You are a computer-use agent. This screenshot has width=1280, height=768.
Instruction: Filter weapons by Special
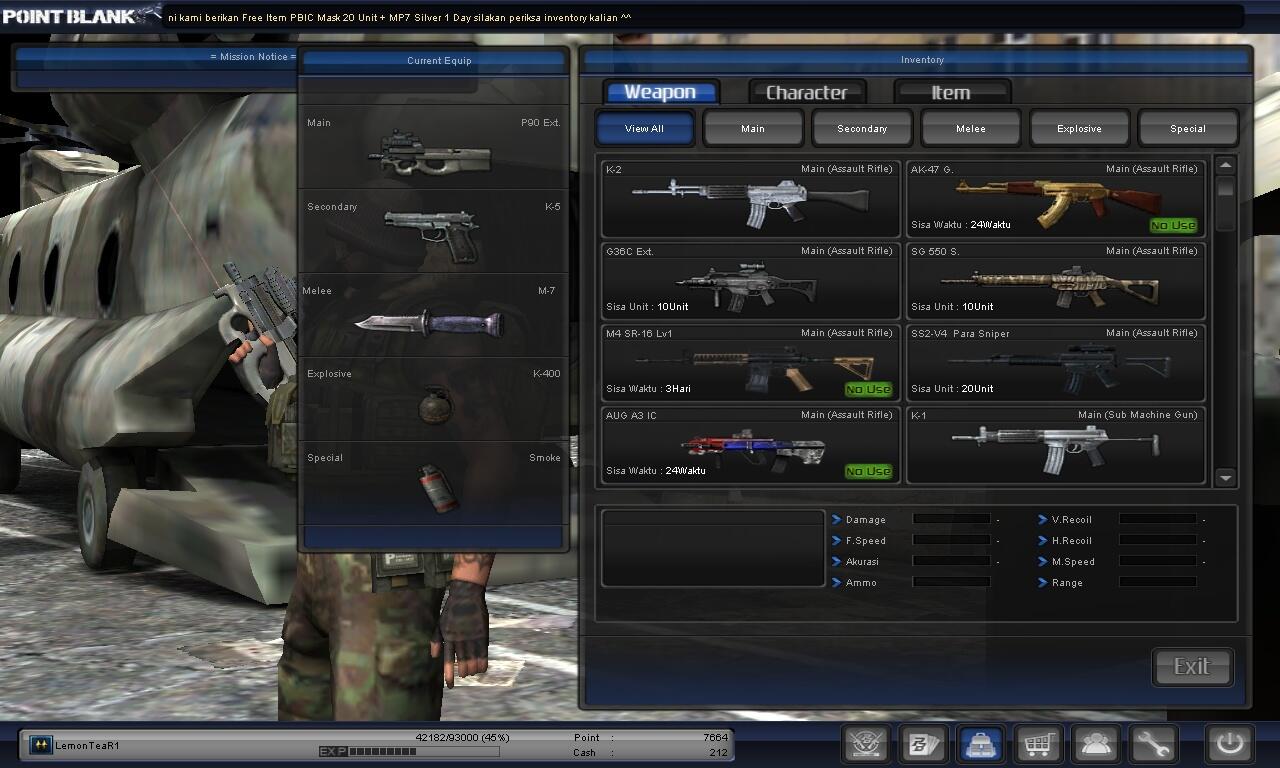(x=1188, y=128)
